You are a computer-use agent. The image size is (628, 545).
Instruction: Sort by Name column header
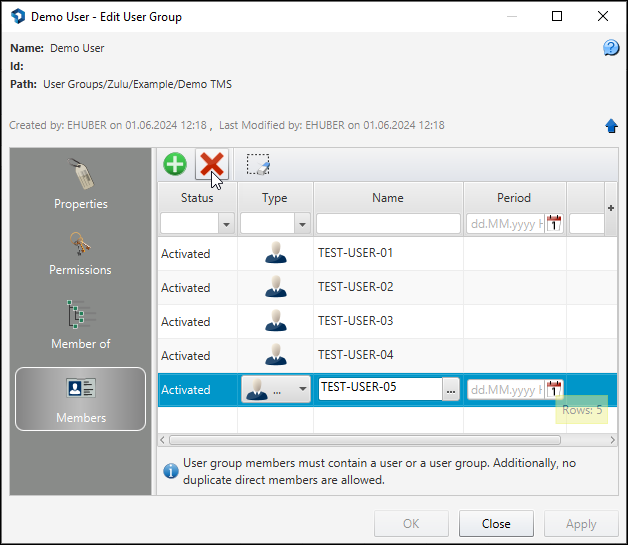coord(388,198)
